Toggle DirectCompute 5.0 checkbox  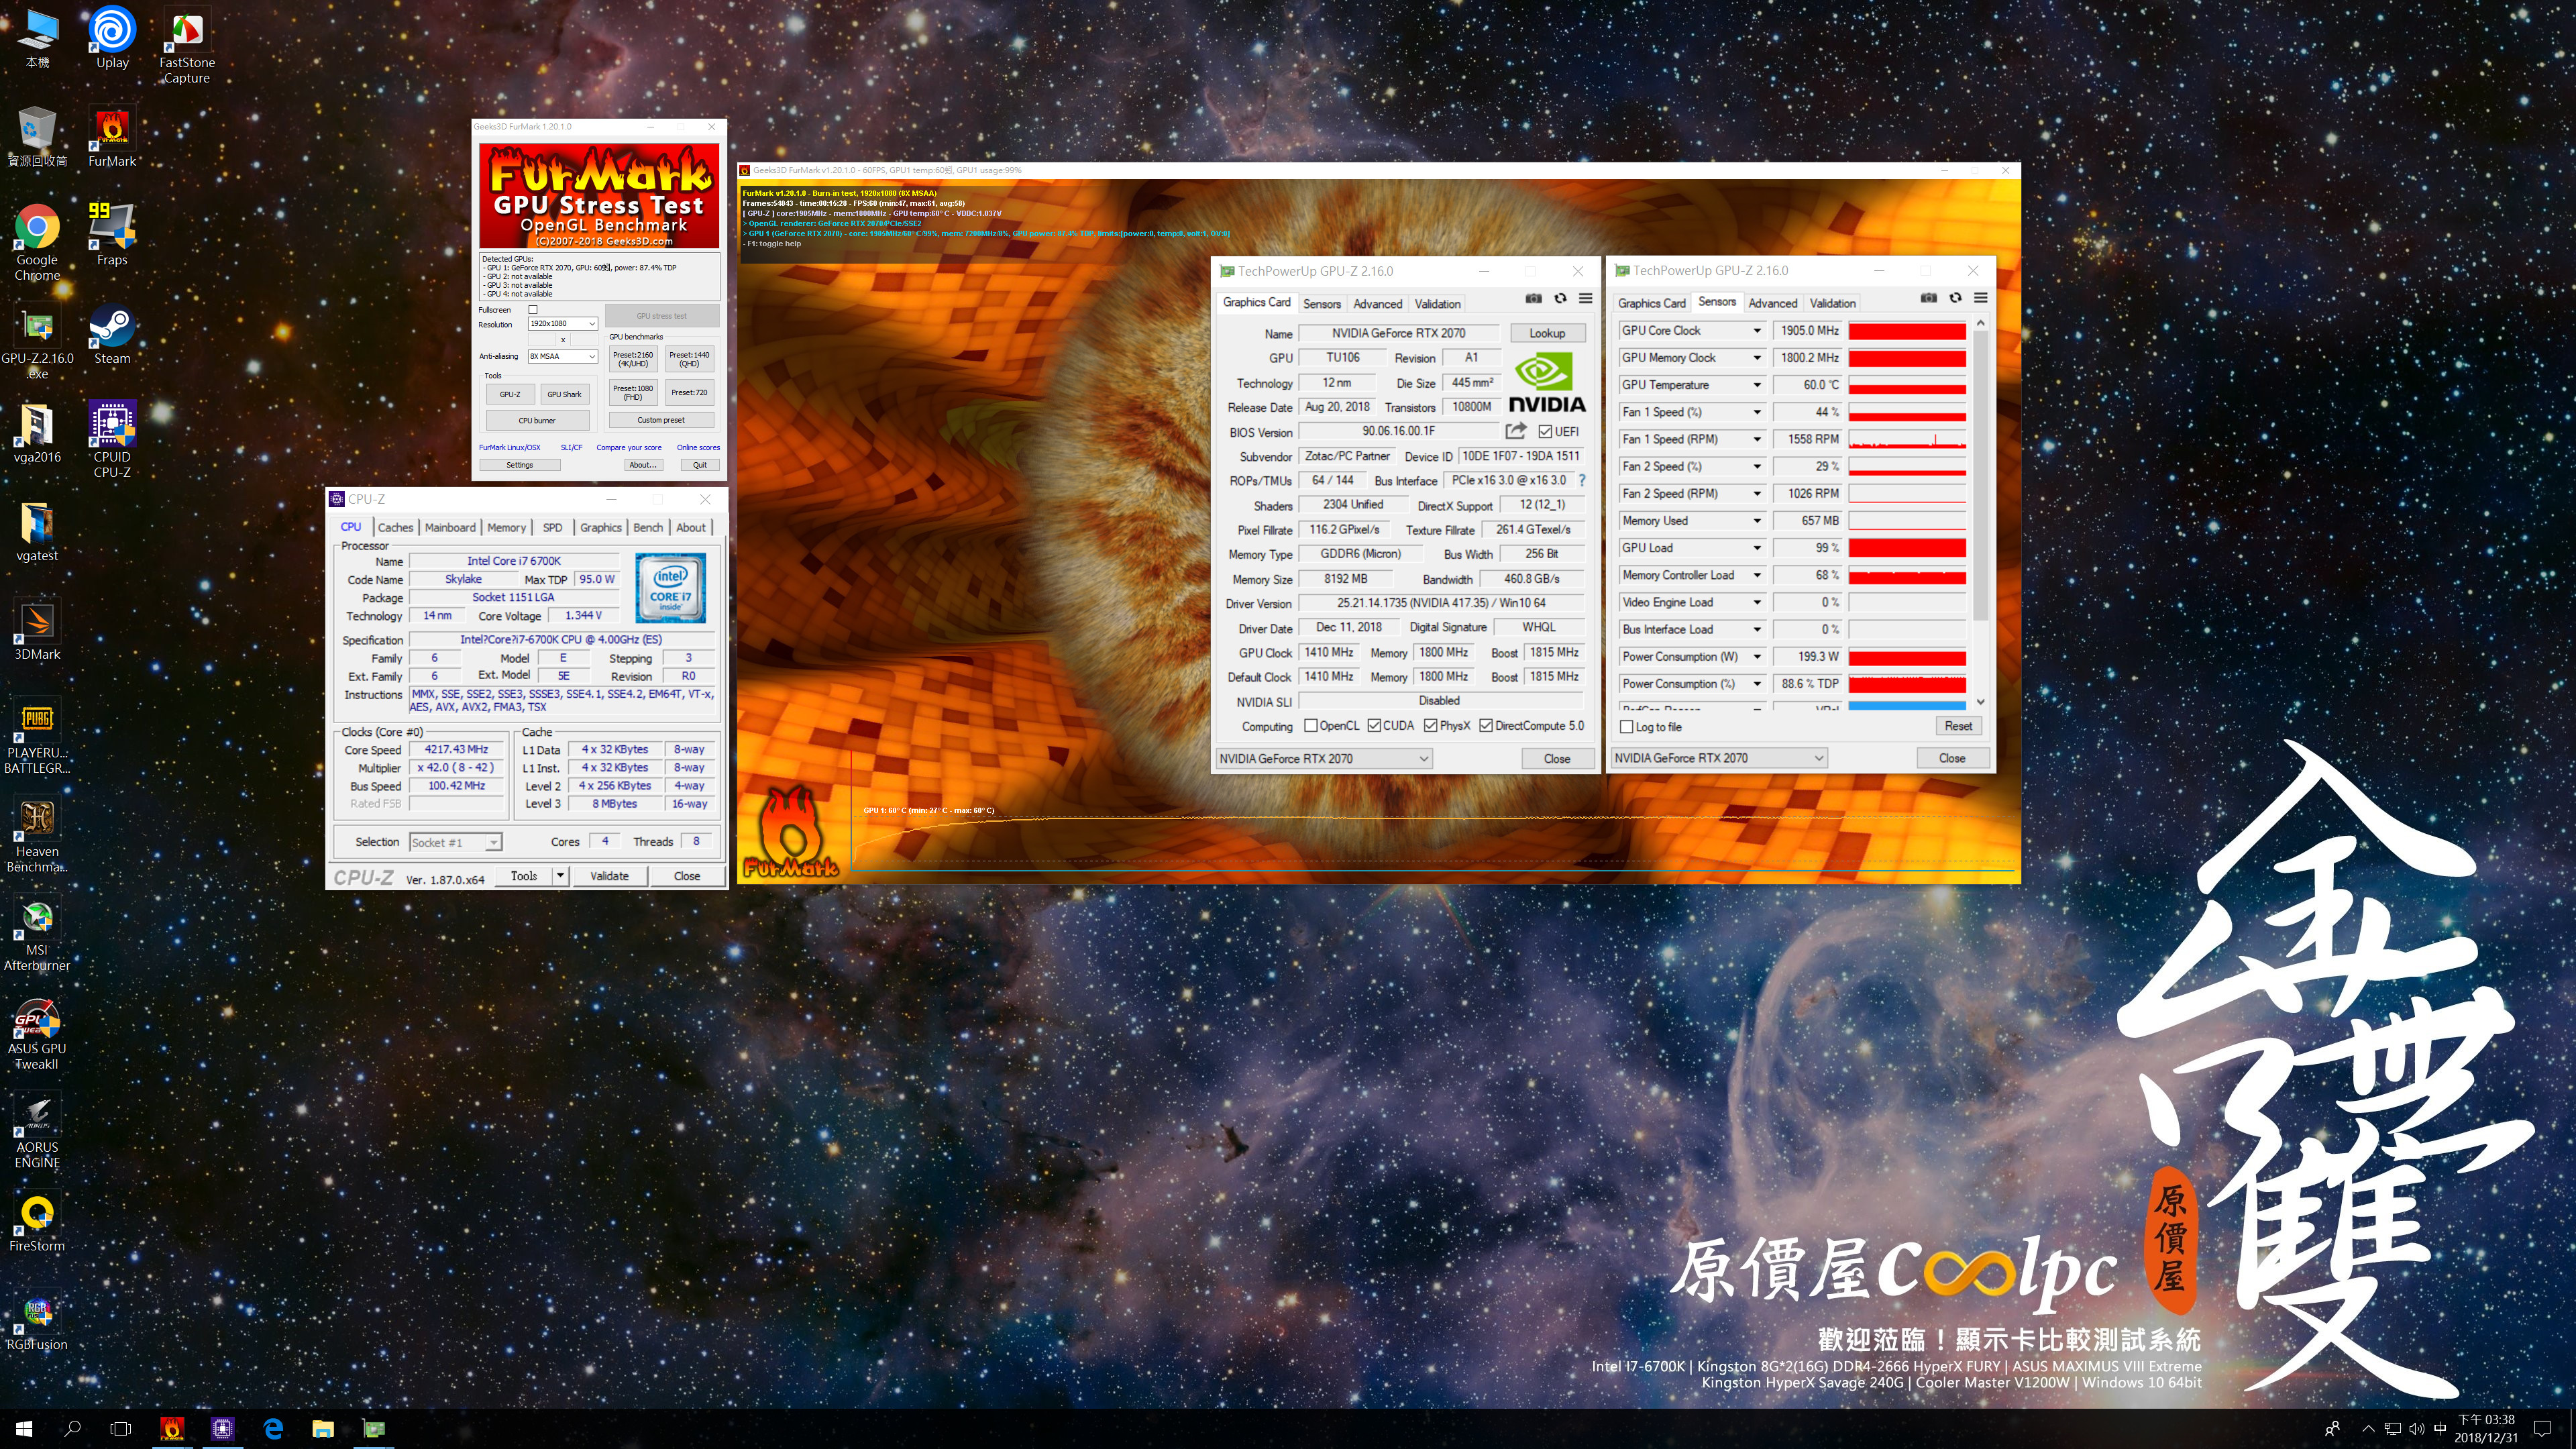click(1486, 726)
